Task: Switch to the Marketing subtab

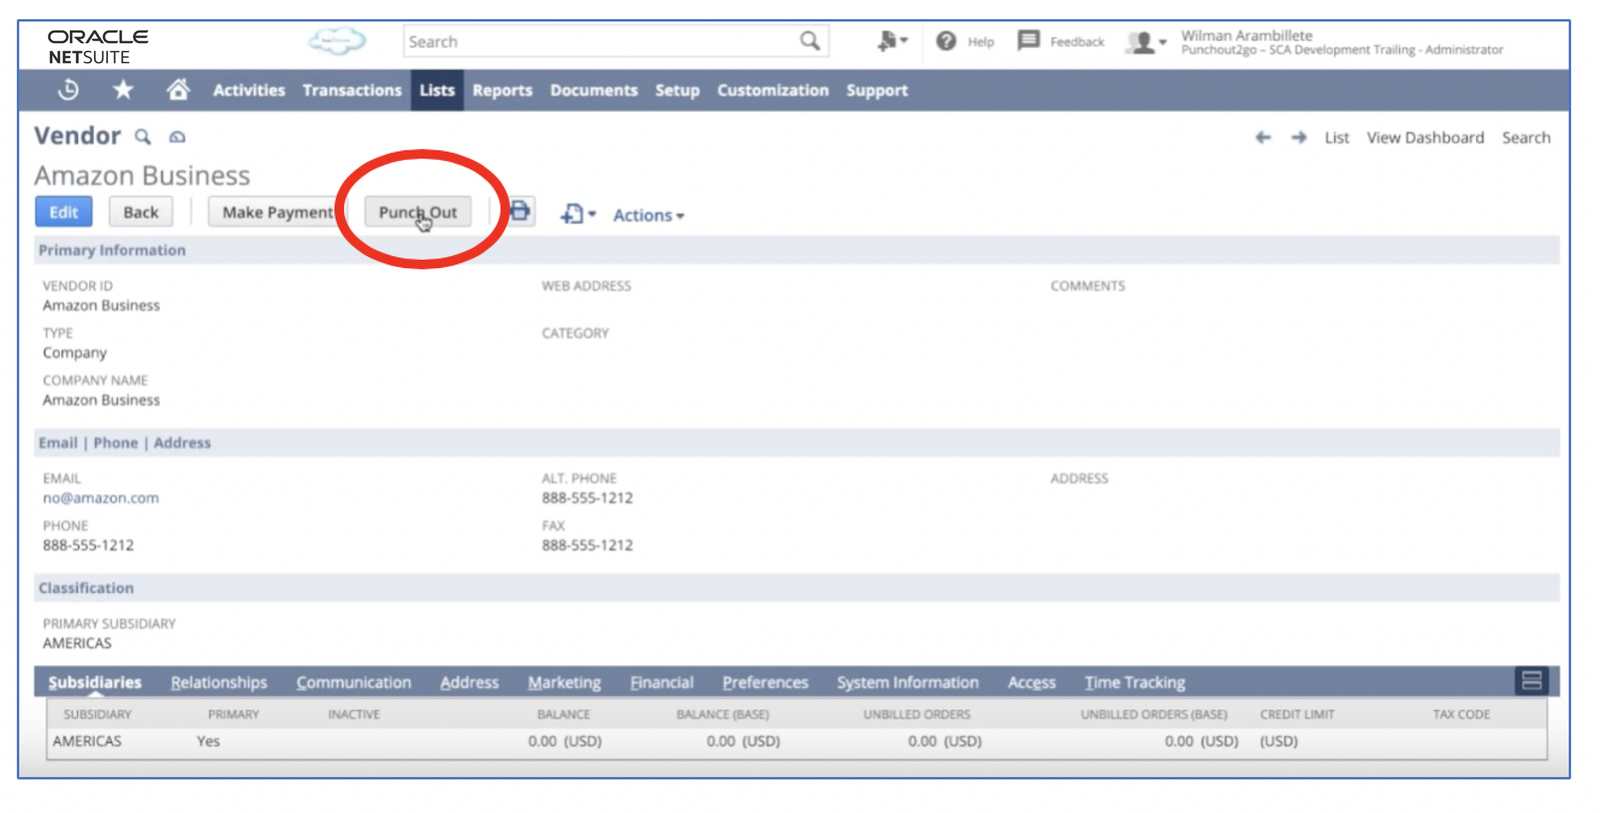Action: coord(564,682)
